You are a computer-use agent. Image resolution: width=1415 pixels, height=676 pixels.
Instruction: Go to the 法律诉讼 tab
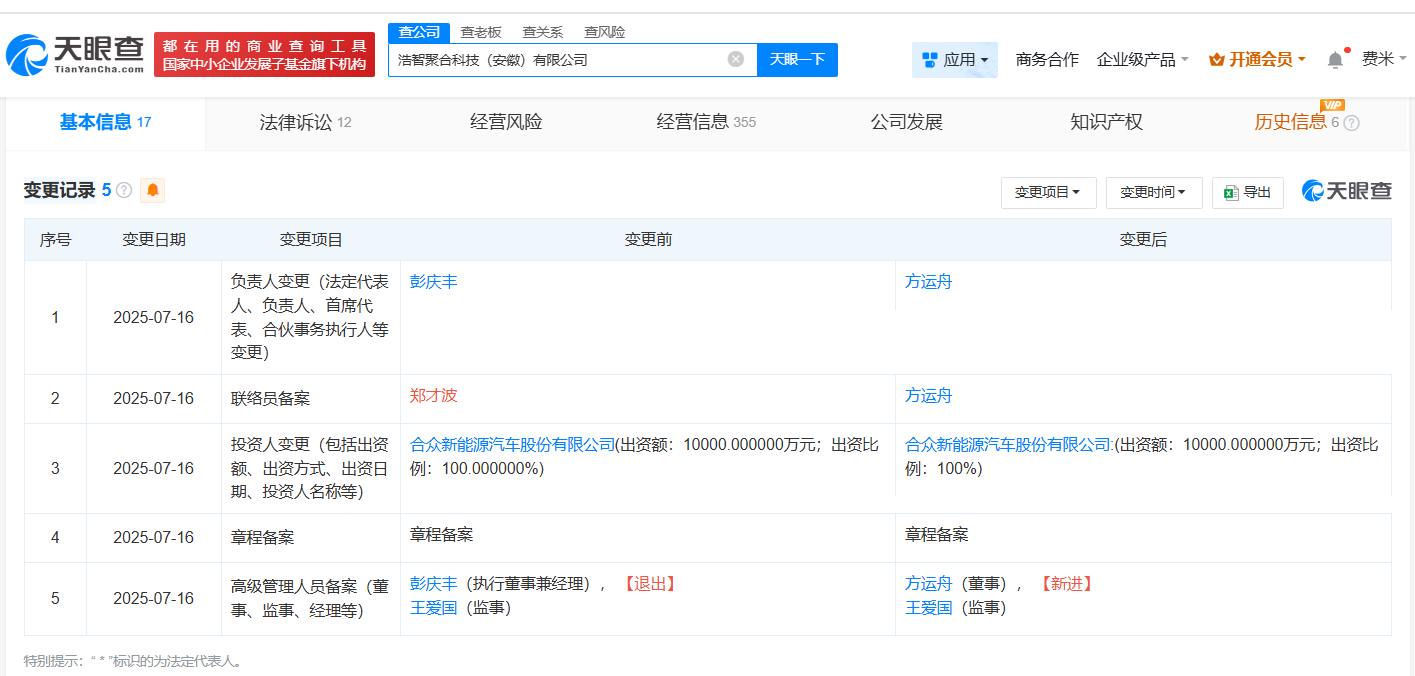click(x=305, y=123)
